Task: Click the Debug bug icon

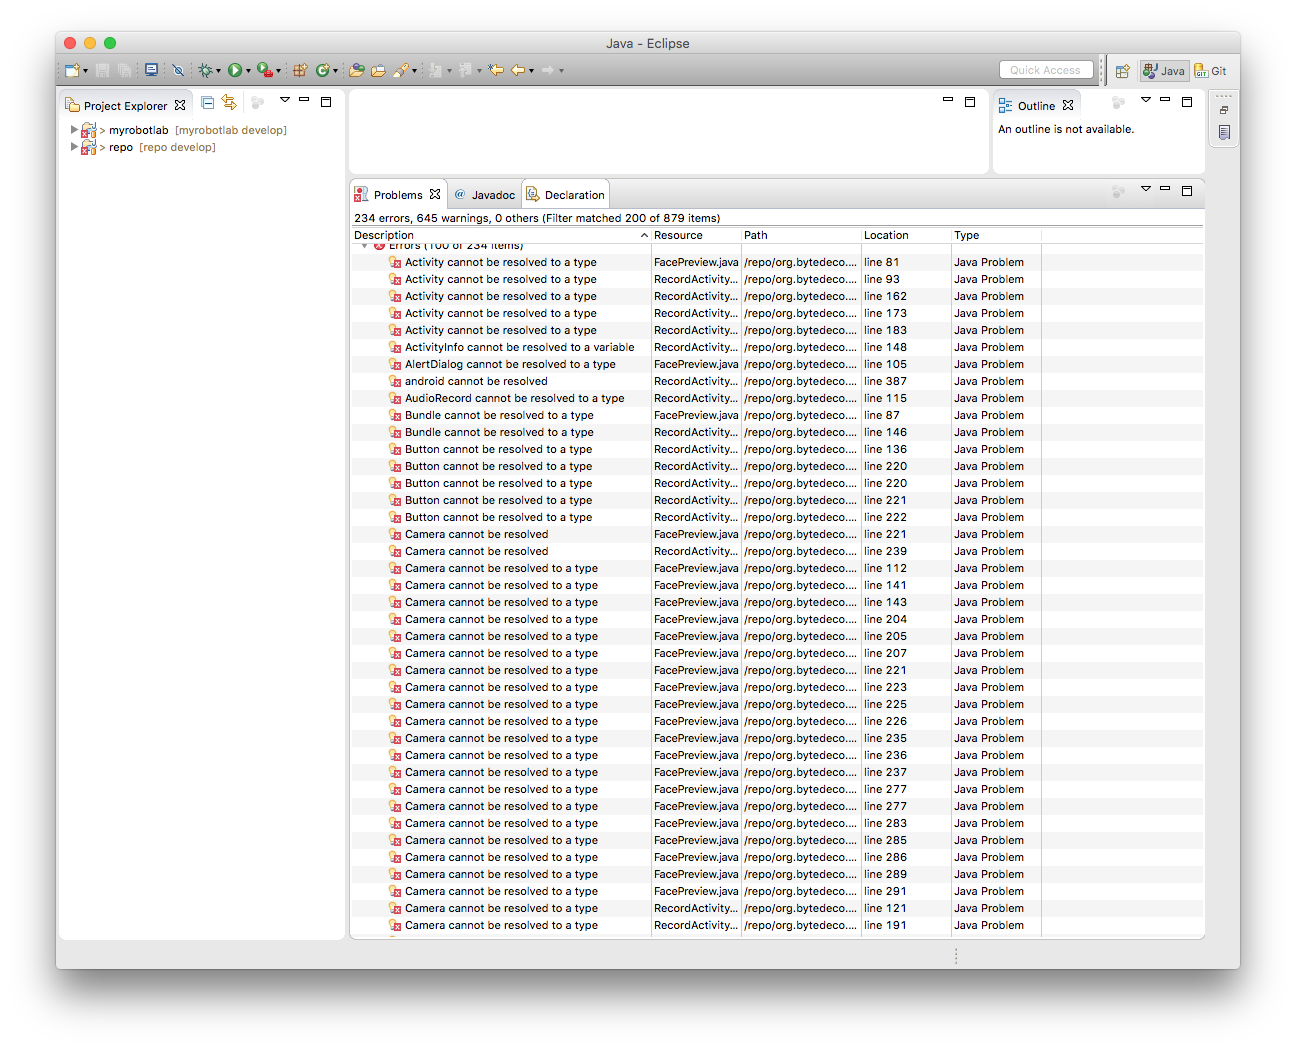Action: (205, 70)
